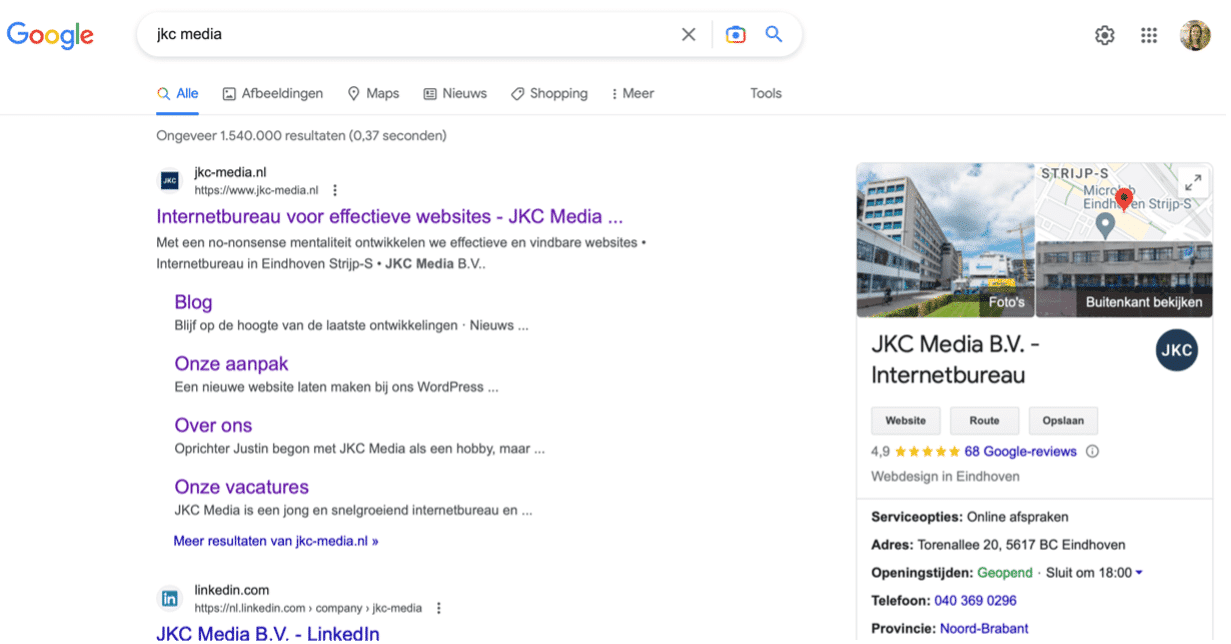
Task: Click the Opslaan button
Action: pyautogui.click(x=1063, y=421)
